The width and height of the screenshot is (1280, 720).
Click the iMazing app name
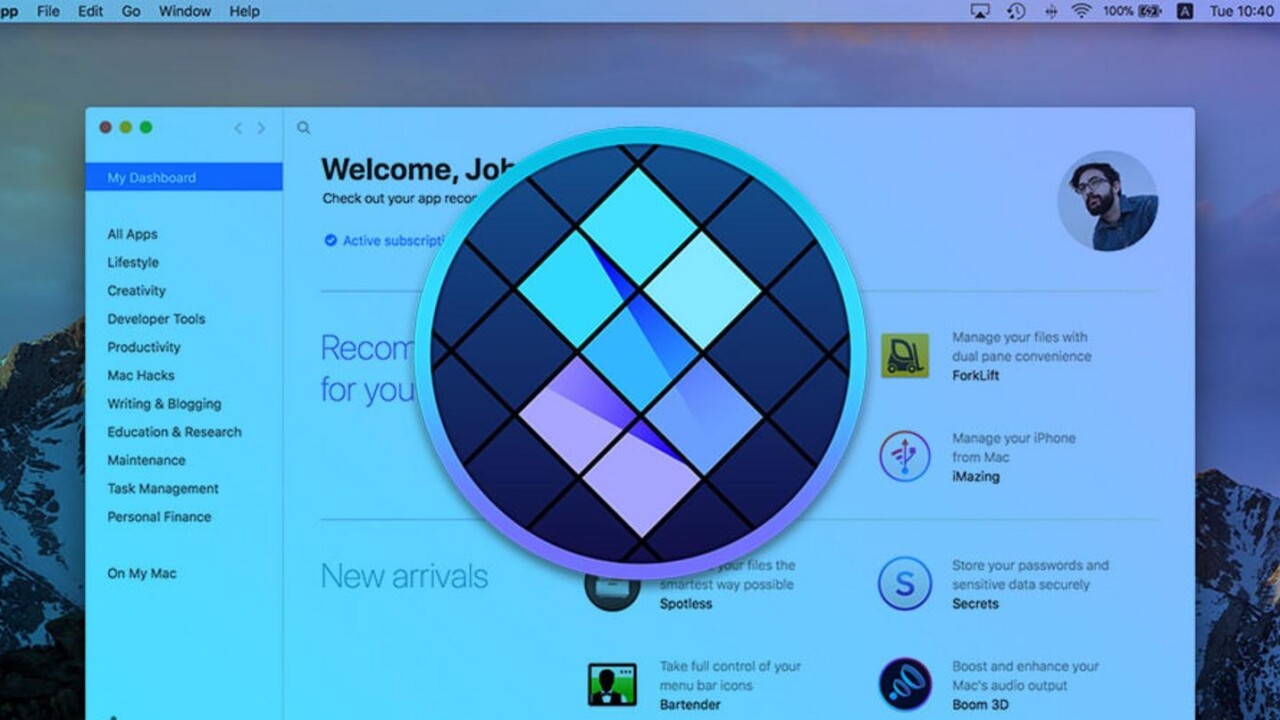(976, 477)
